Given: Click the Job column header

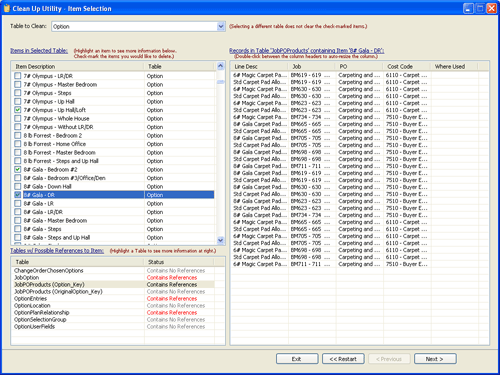Looking at the screenshot, I should tap(312, 67).
